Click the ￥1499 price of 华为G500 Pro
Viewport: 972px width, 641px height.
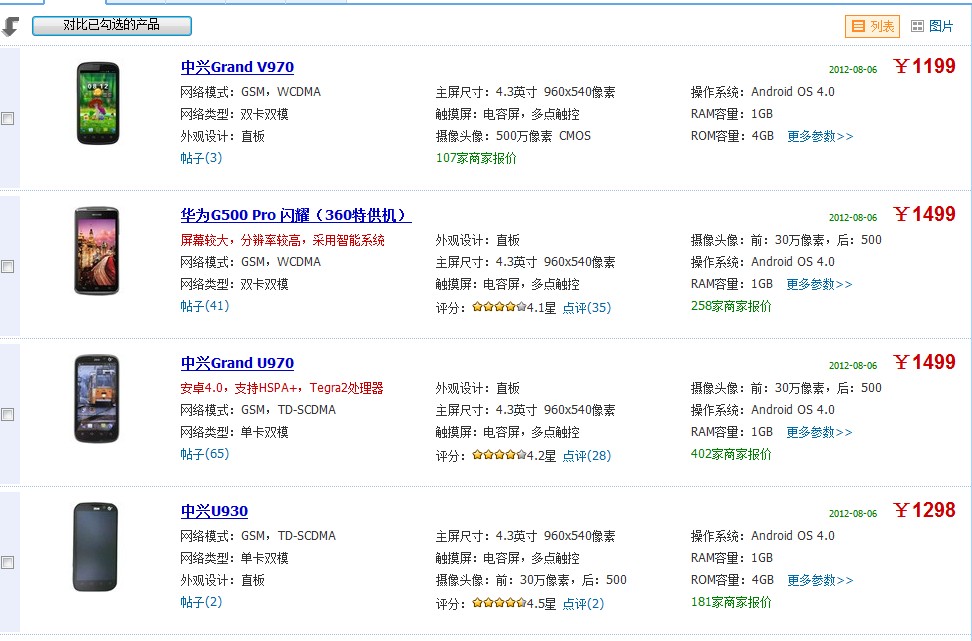924,214
